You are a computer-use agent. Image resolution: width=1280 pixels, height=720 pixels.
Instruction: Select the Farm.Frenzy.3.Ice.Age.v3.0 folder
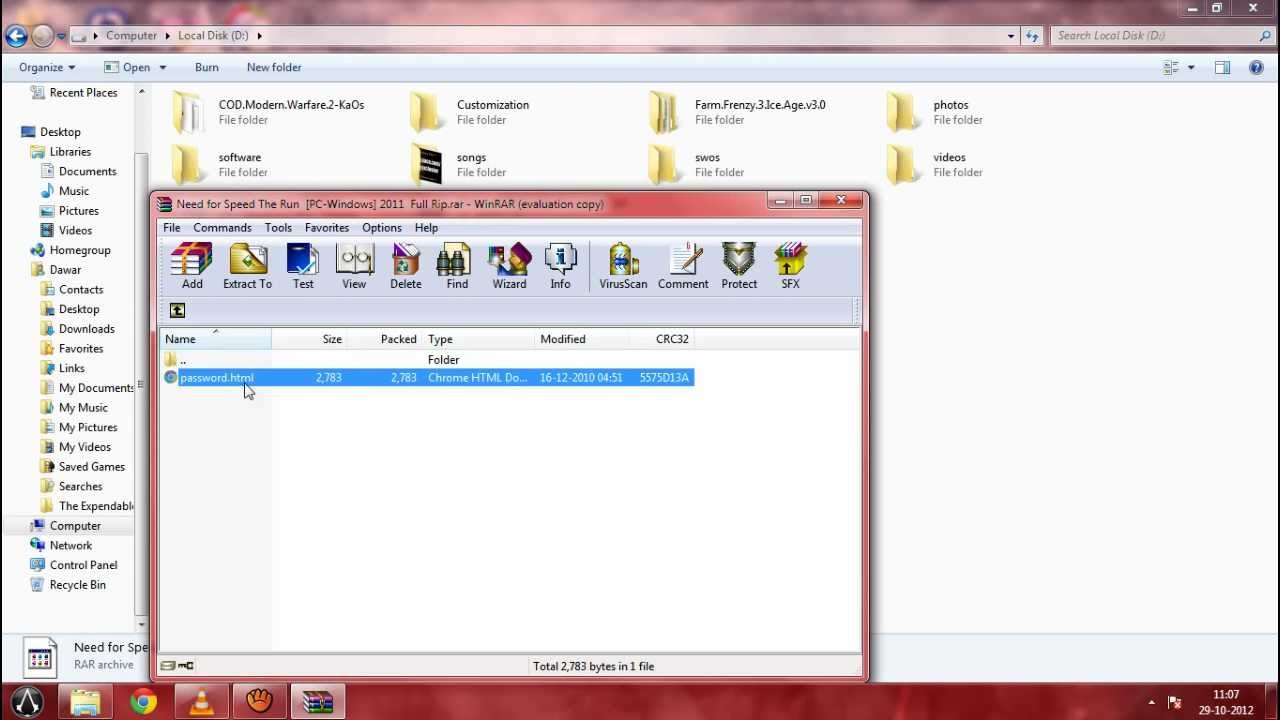tap(737, 112)
